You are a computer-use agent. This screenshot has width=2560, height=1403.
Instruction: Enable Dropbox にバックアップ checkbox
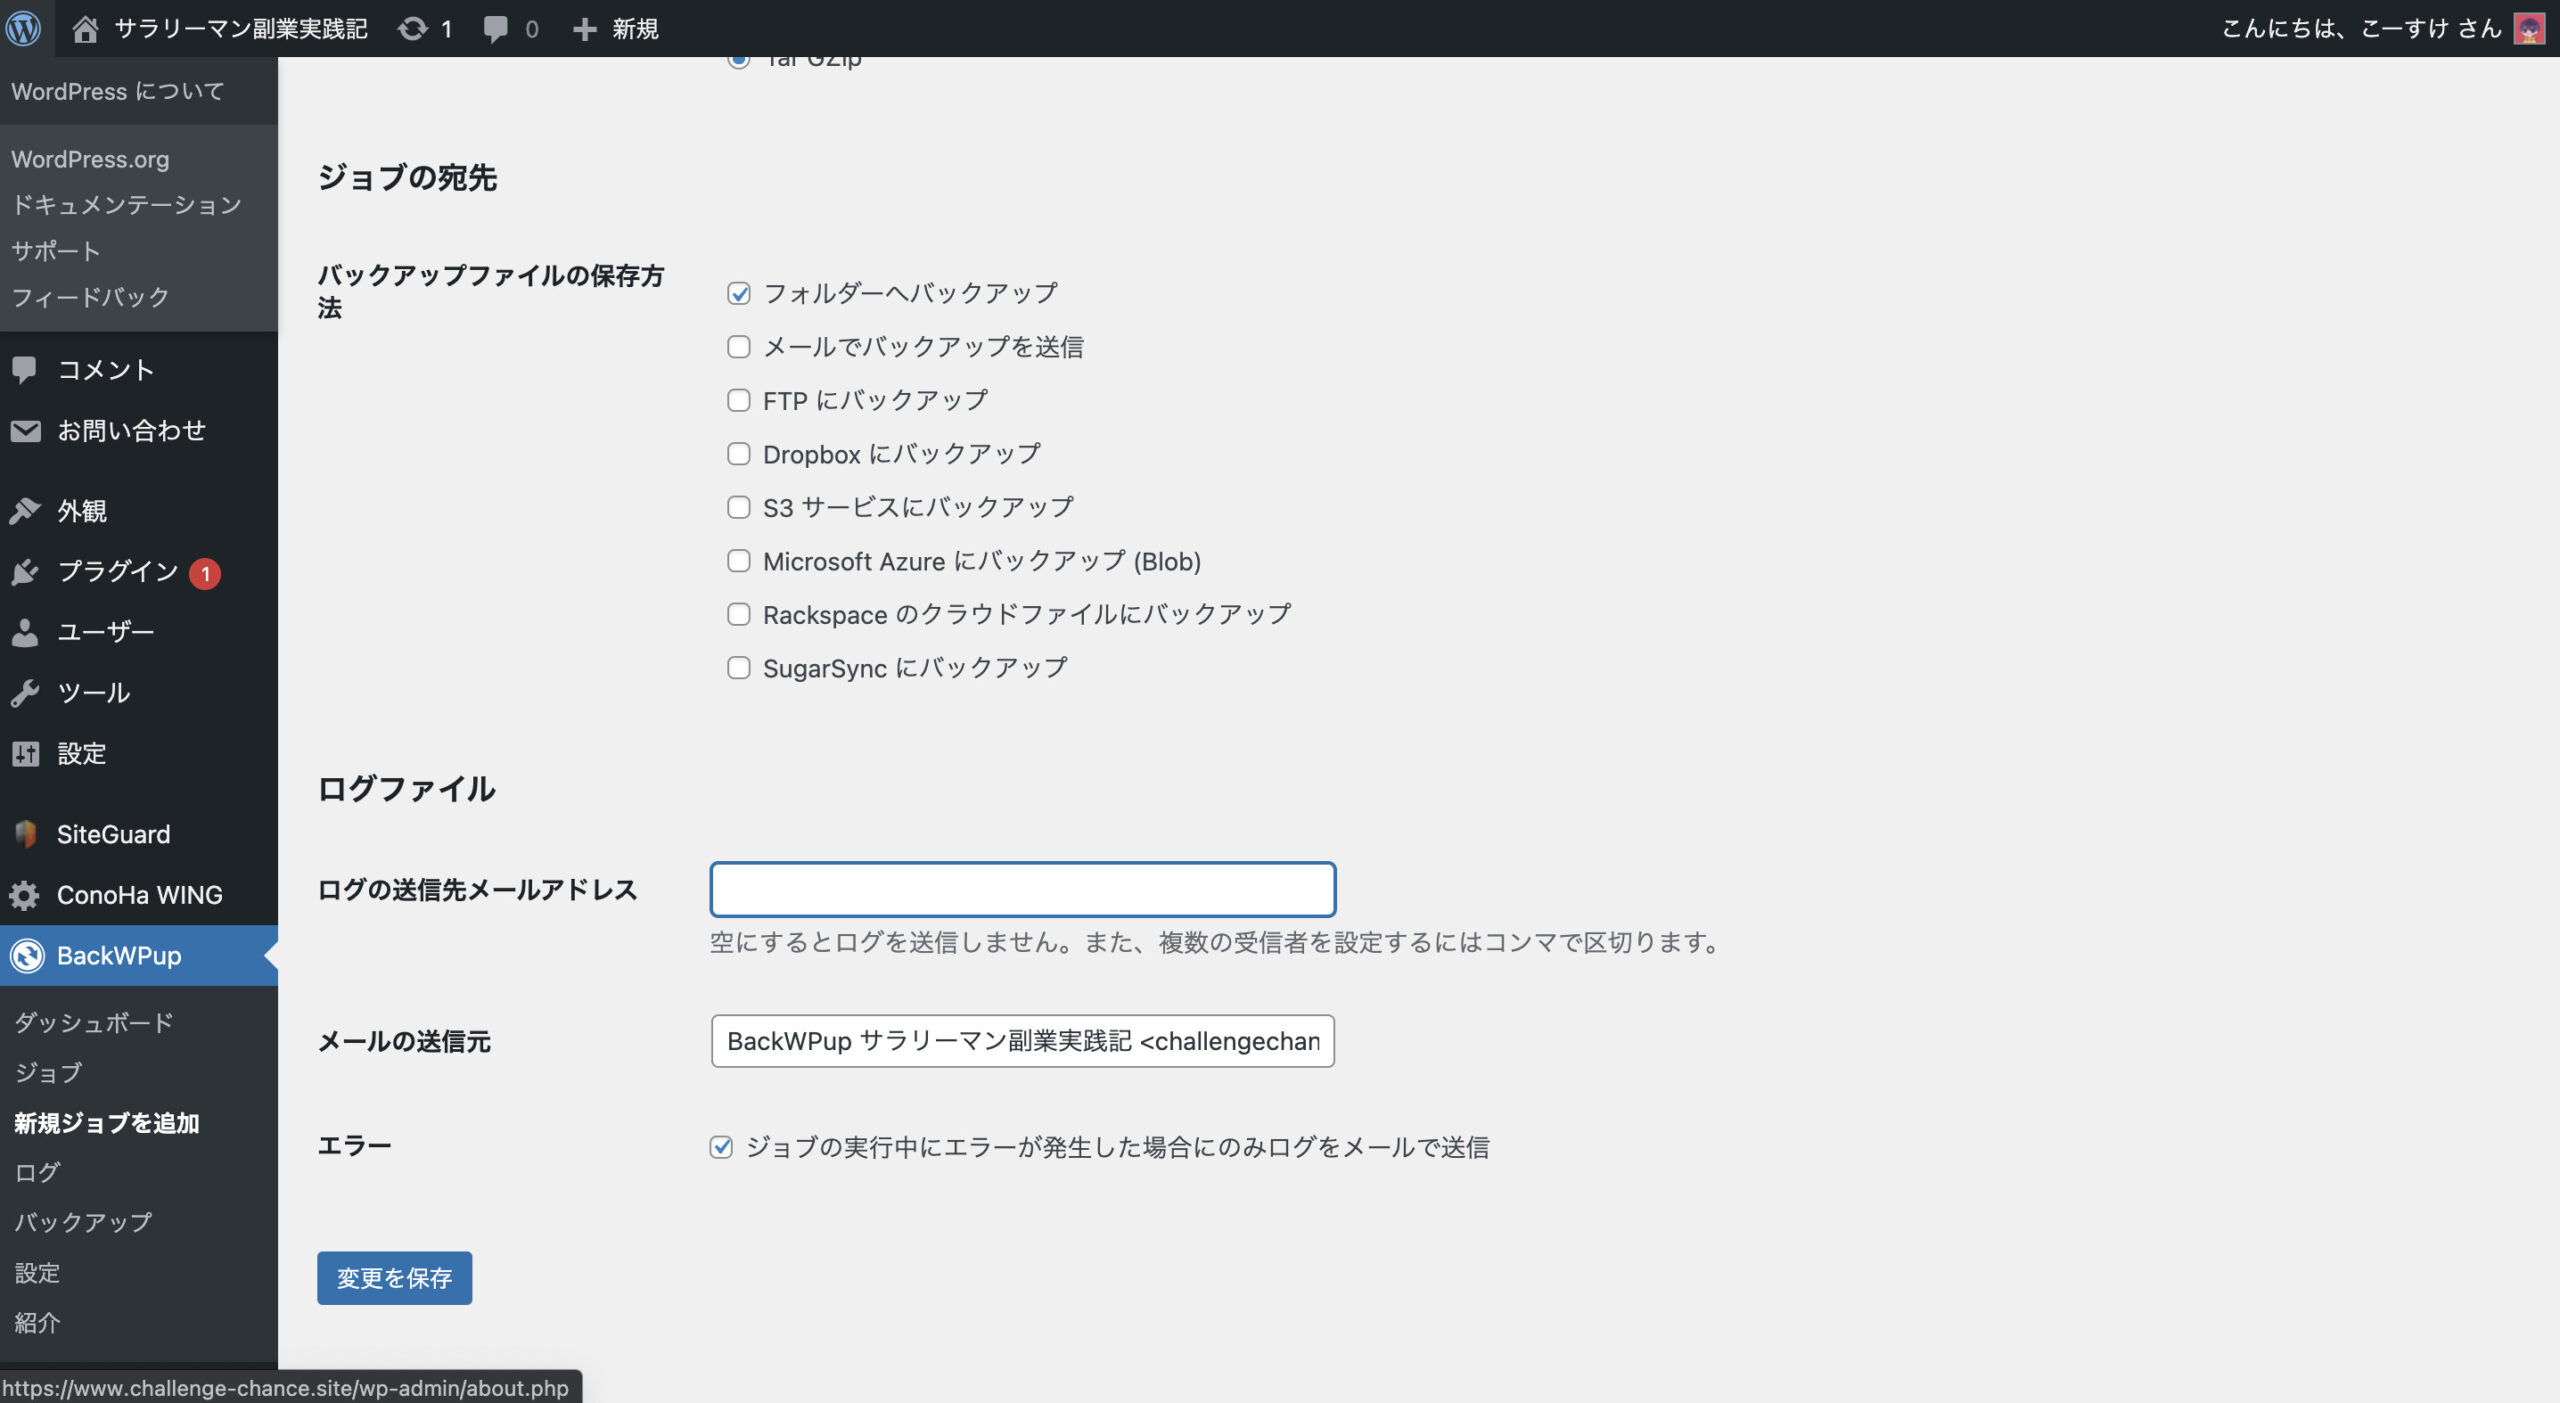tap(739, 454)
